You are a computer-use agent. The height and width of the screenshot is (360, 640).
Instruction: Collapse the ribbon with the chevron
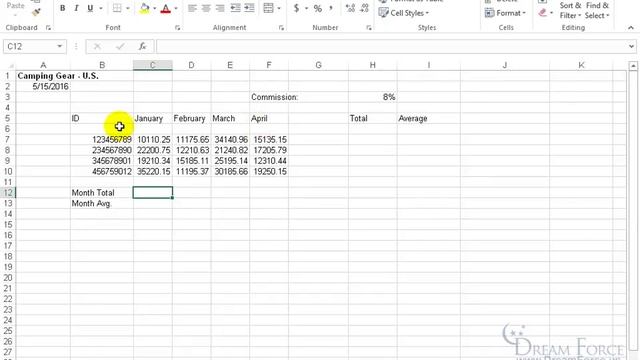pyautogui.click(x=631, y=28)
